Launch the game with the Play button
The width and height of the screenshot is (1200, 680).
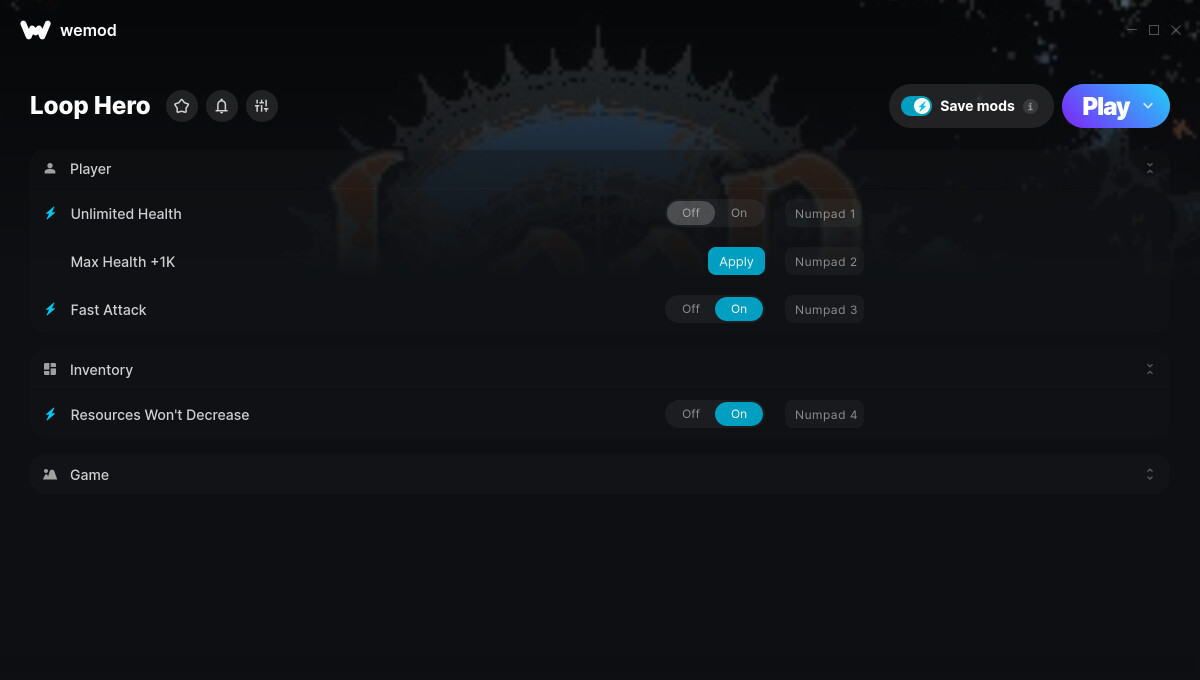pyautogui.click(x=1105, y=106)
